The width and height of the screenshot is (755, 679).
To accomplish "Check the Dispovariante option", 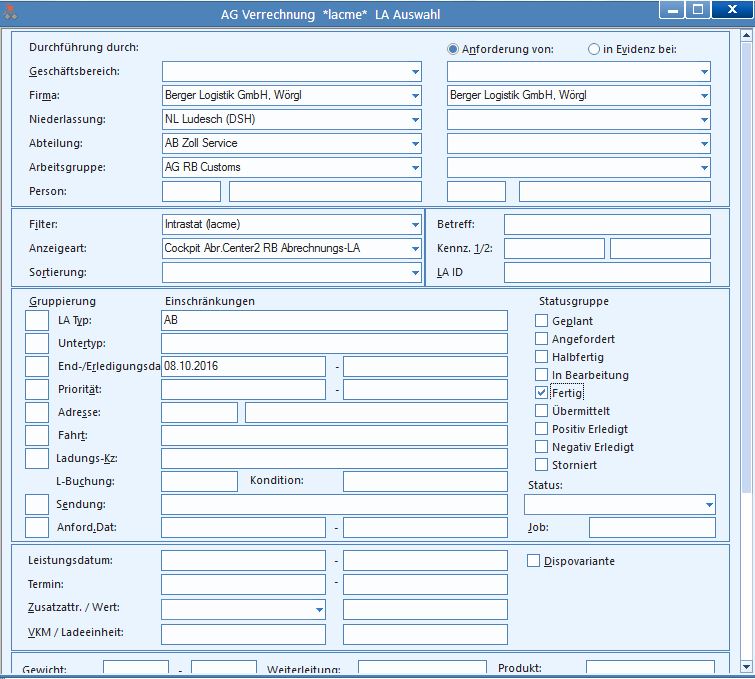I will 533,561.
